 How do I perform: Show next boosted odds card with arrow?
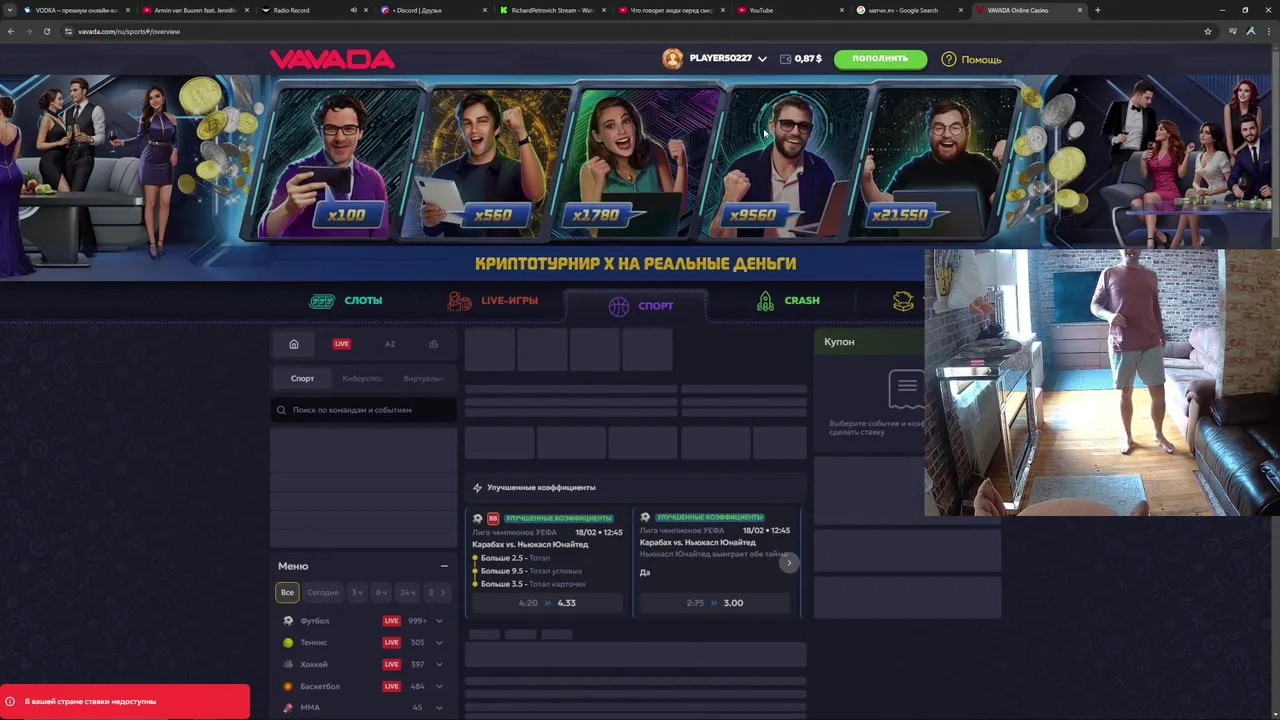788,563
